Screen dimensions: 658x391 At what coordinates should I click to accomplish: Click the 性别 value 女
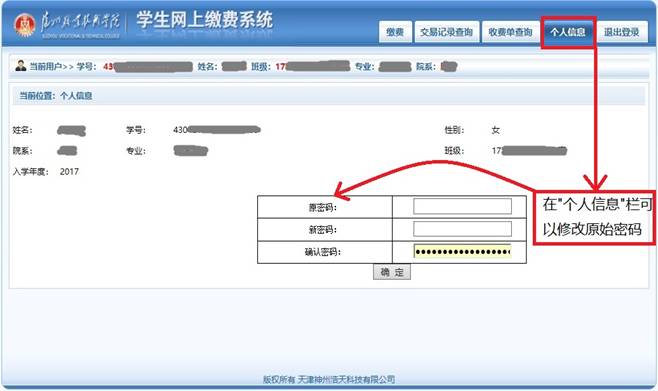496,130
